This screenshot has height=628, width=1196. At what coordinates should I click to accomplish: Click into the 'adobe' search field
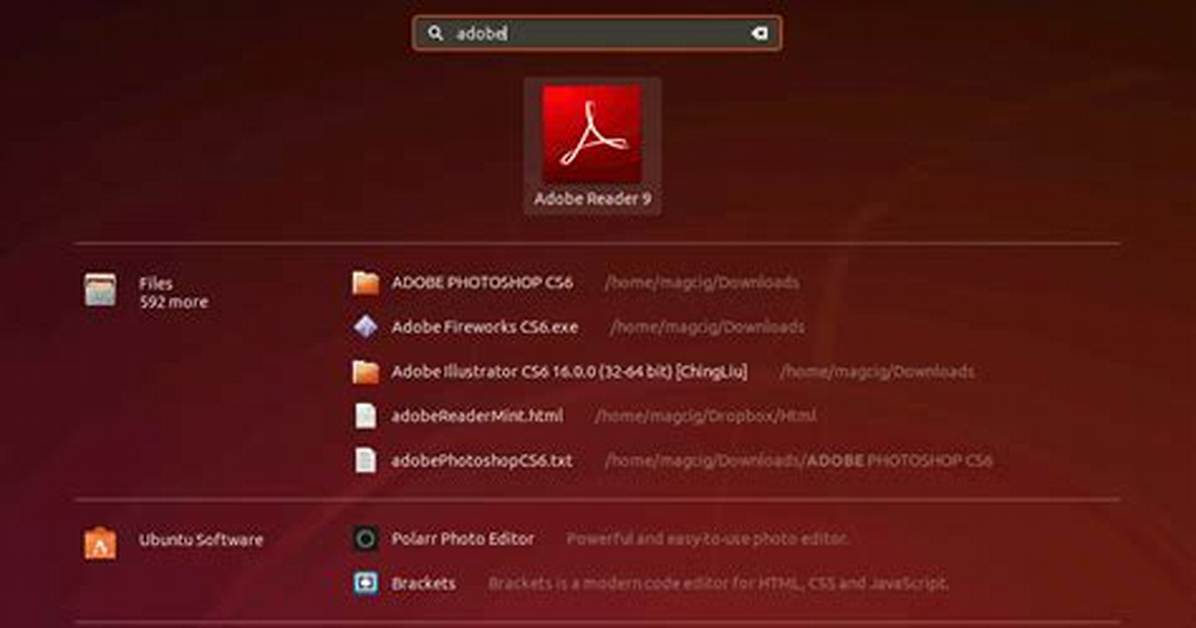(596, 34)
